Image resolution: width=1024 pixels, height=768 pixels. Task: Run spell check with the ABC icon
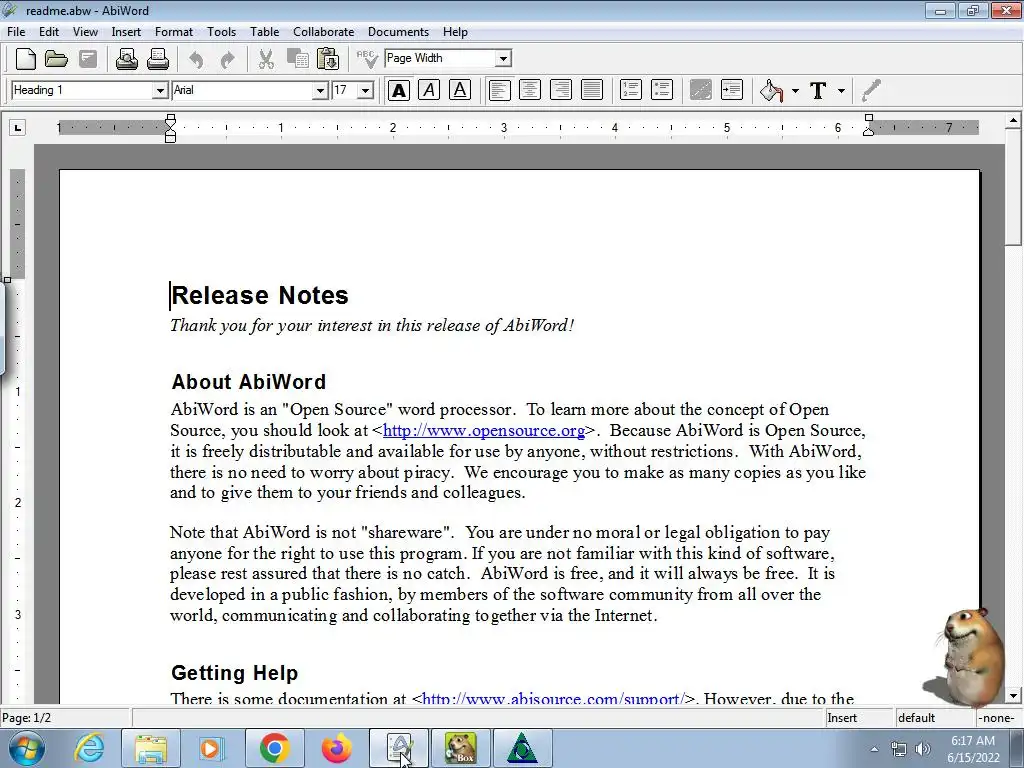pyautogui.click(x=368, y=59)
